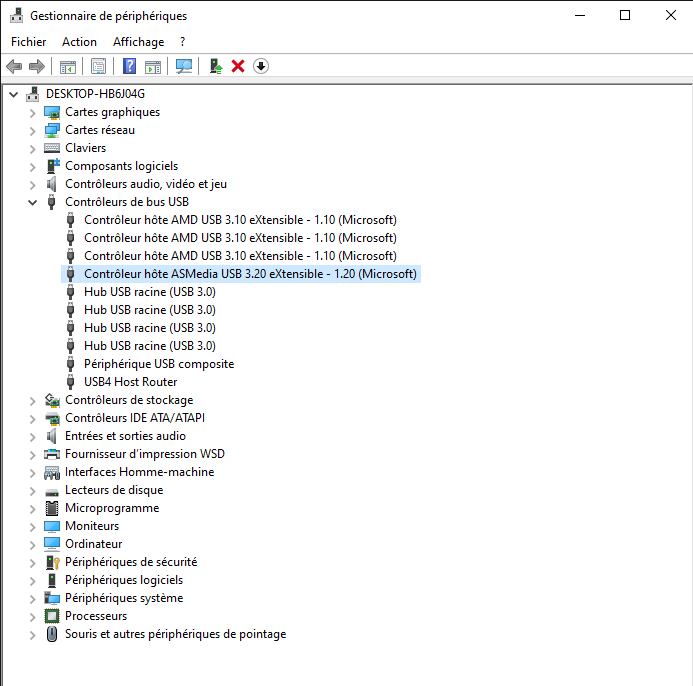Click the red X uninstall device icon
Screen dimensions: 693x686
[238, 67]
